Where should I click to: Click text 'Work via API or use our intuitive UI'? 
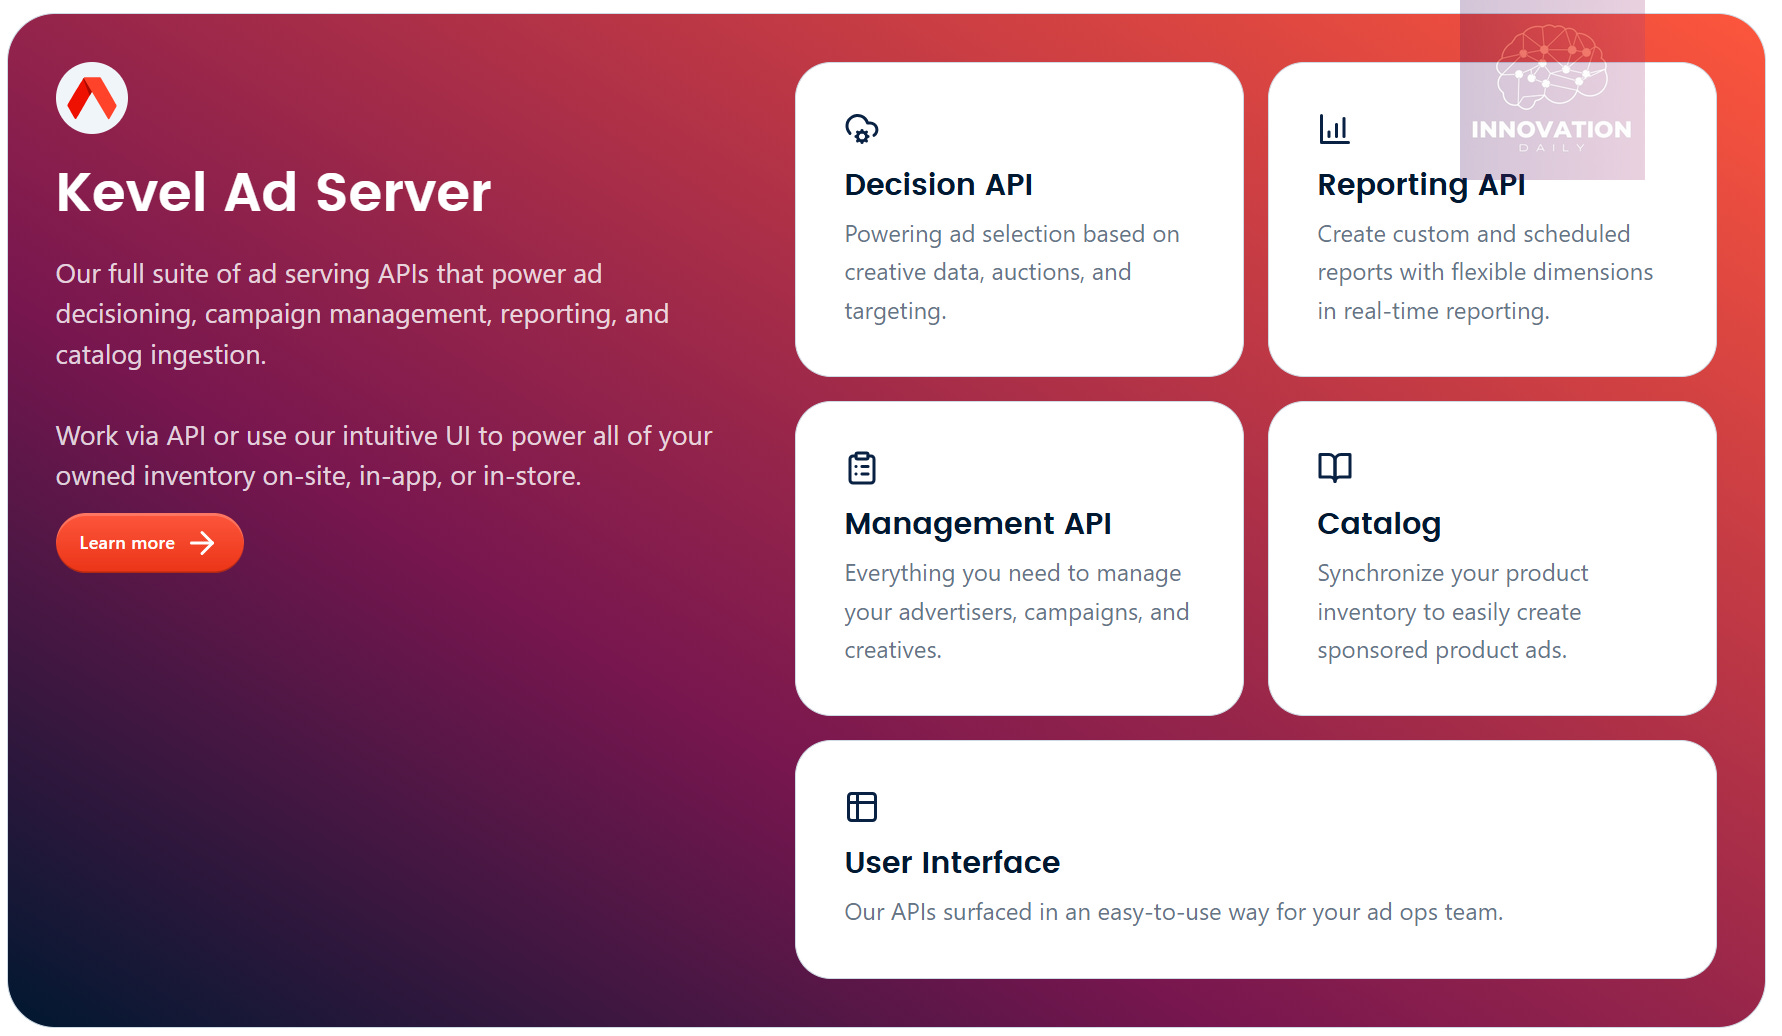(263, 436)
